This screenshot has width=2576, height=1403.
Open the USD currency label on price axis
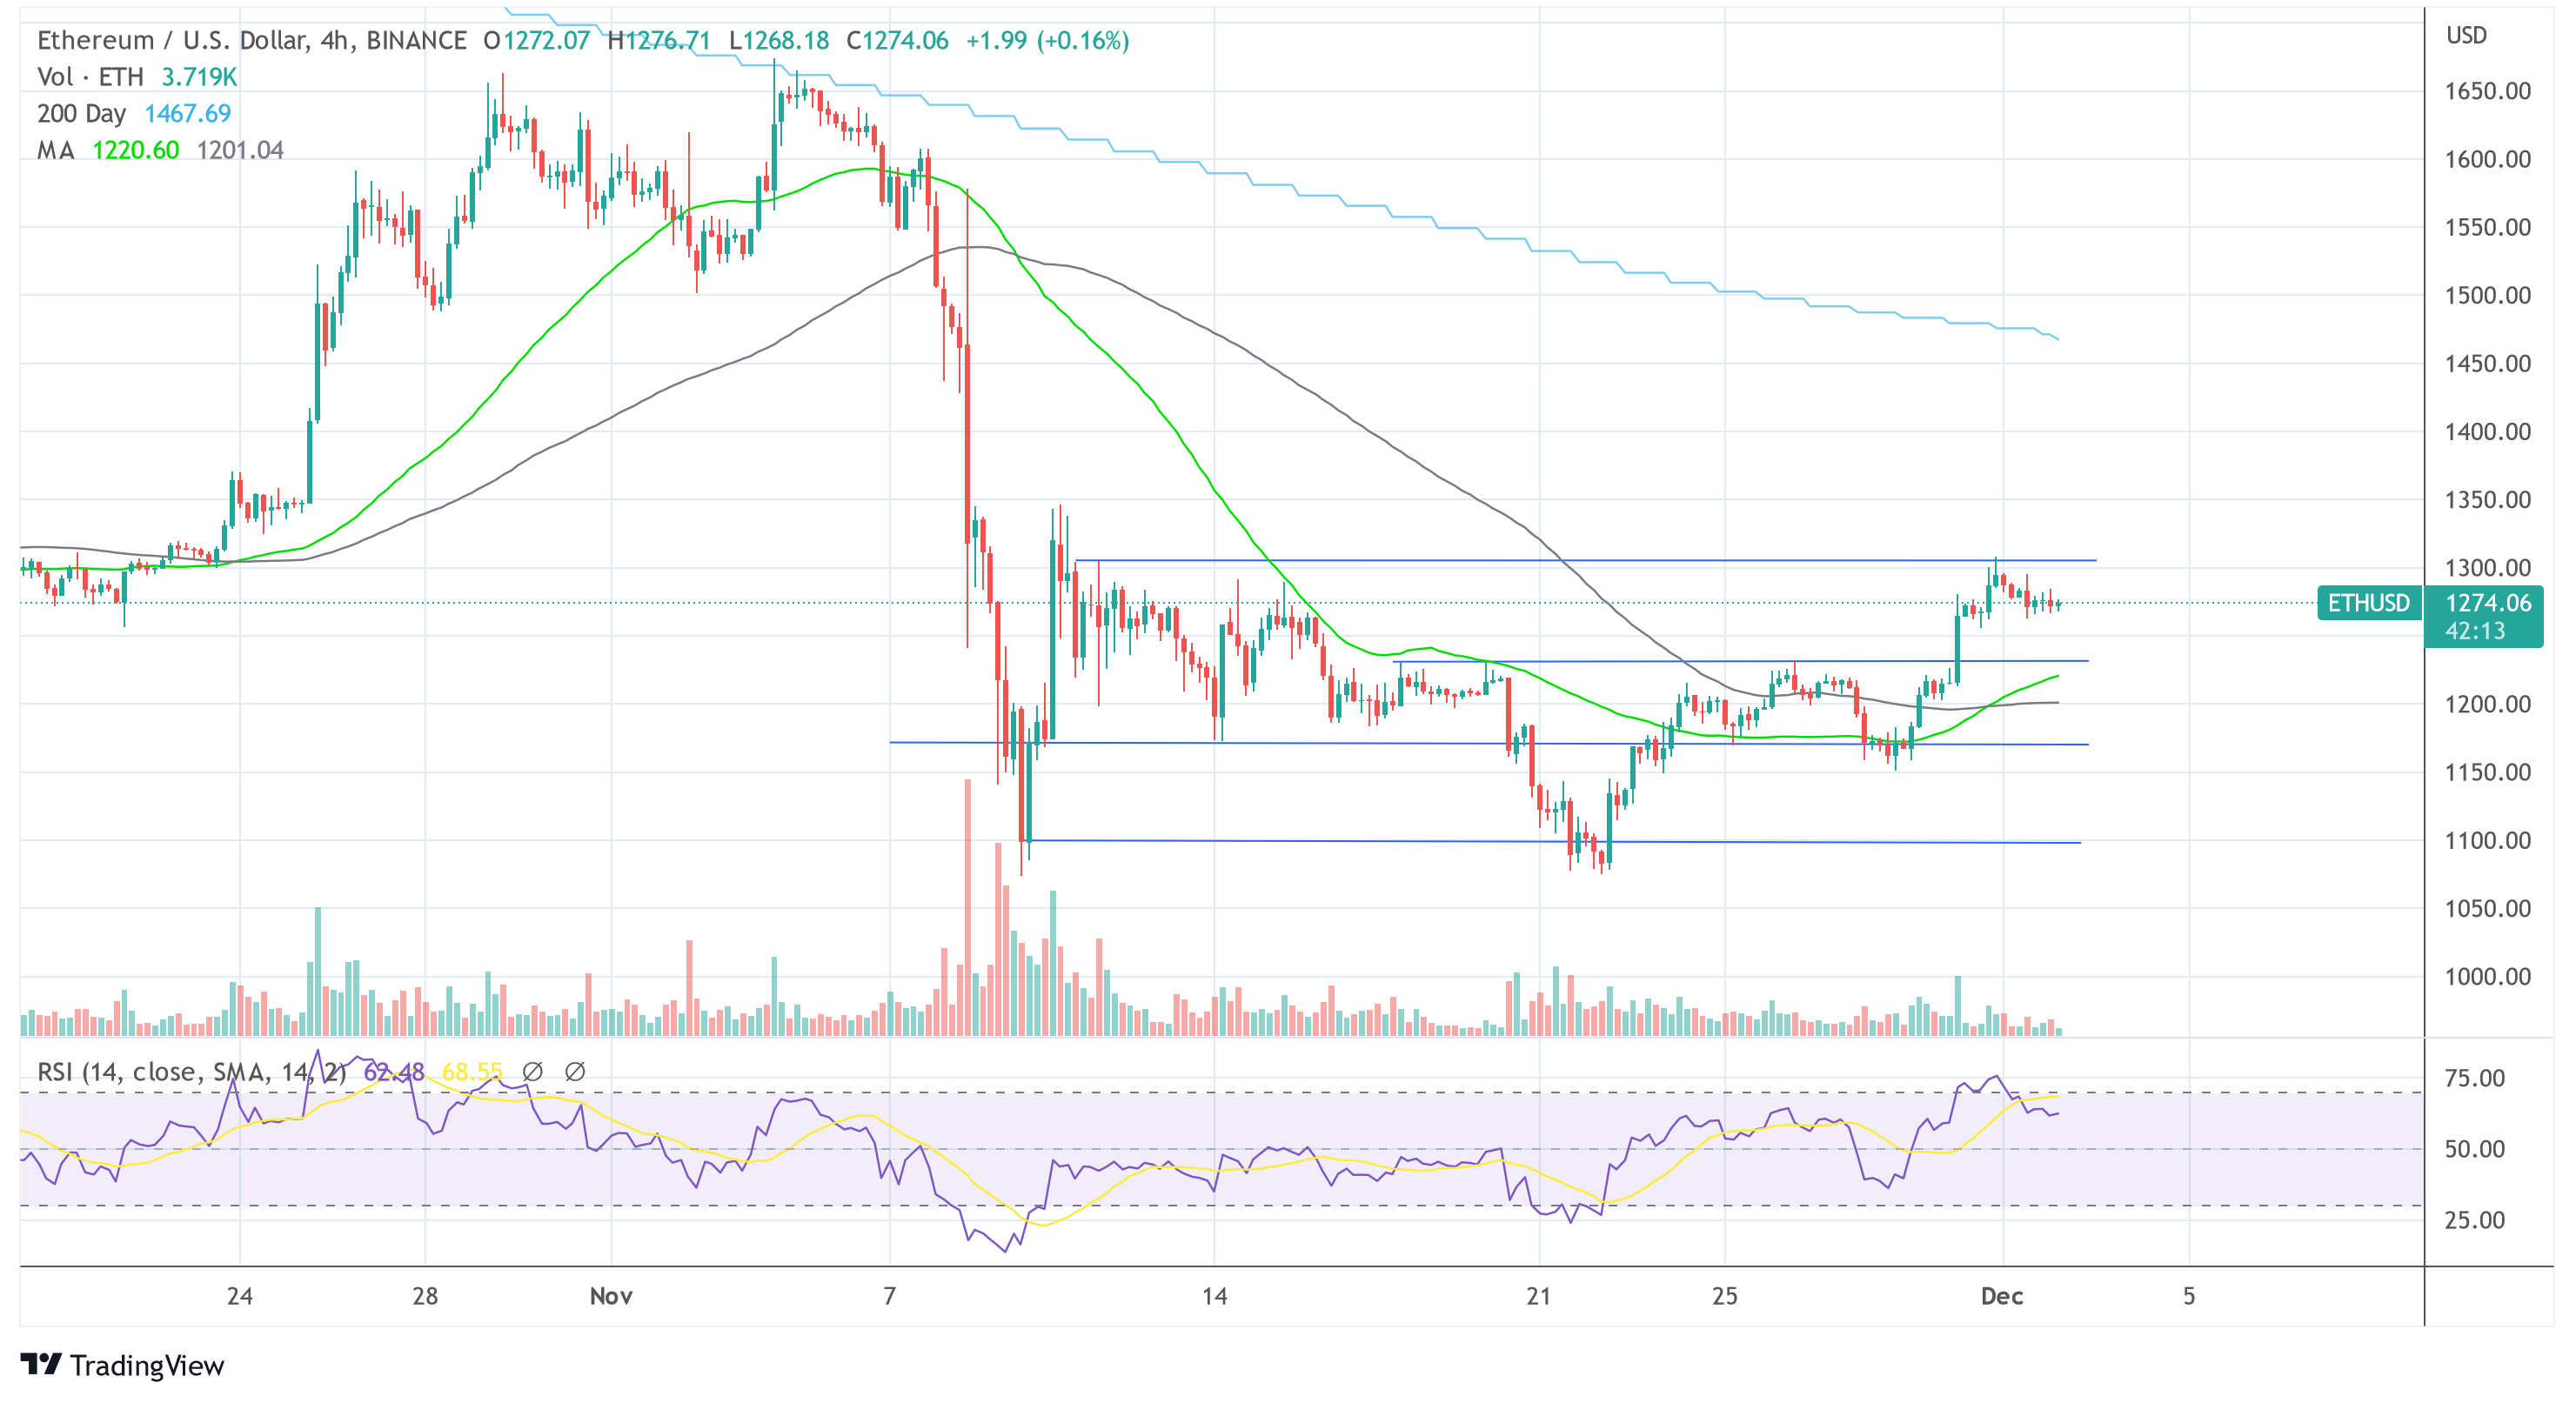[x=2466, y=35]
